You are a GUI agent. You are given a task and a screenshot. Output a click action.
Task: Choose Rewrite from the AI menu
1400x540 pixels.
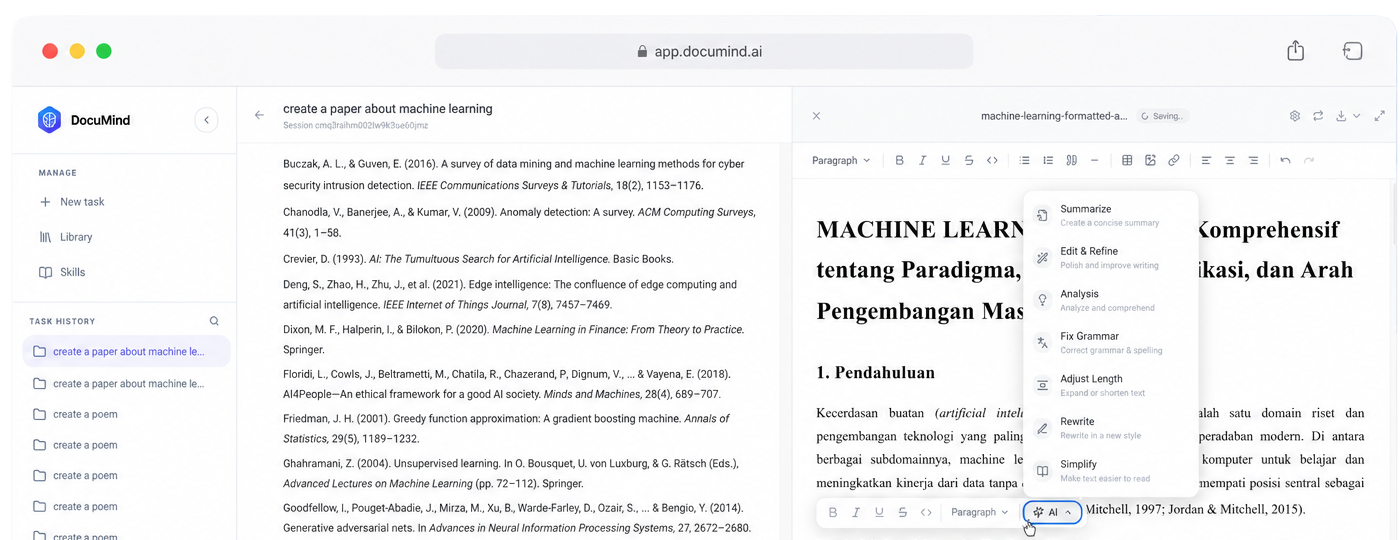1111,428
